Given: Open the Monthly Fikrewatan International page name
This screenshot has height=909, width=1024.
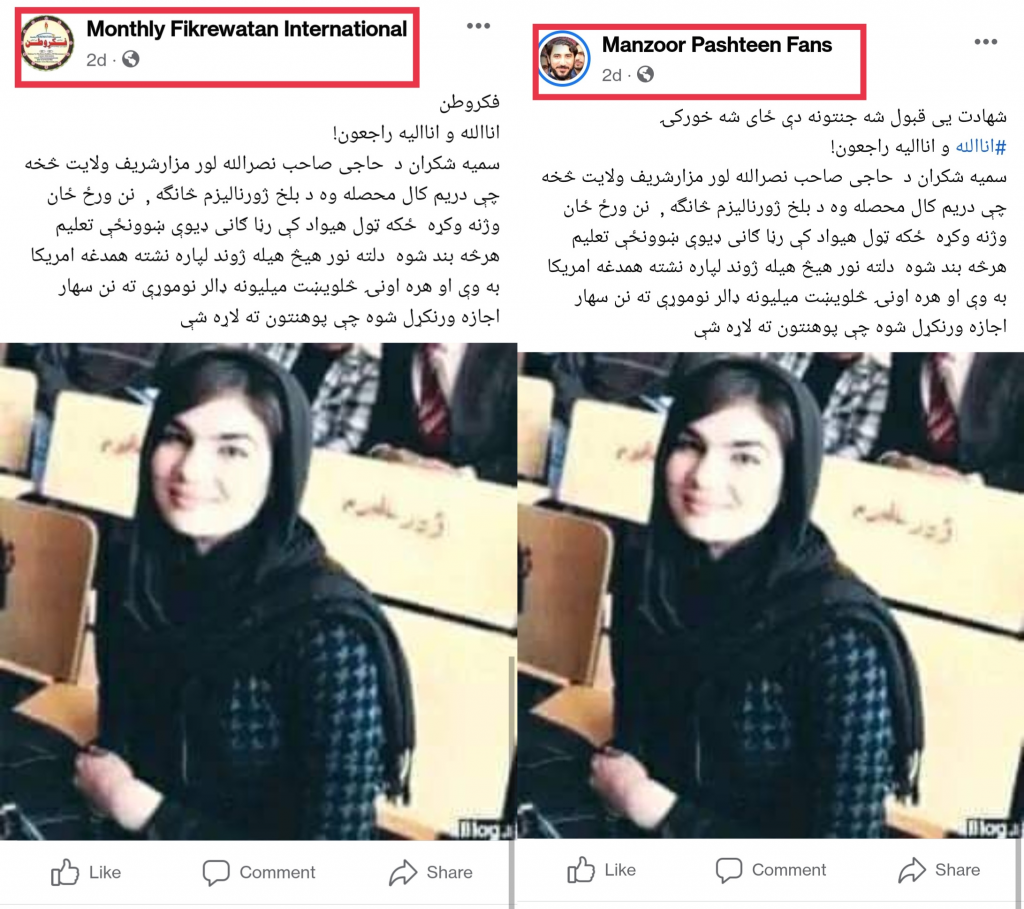Looking at the screenshot, I should tap(246, 29).
